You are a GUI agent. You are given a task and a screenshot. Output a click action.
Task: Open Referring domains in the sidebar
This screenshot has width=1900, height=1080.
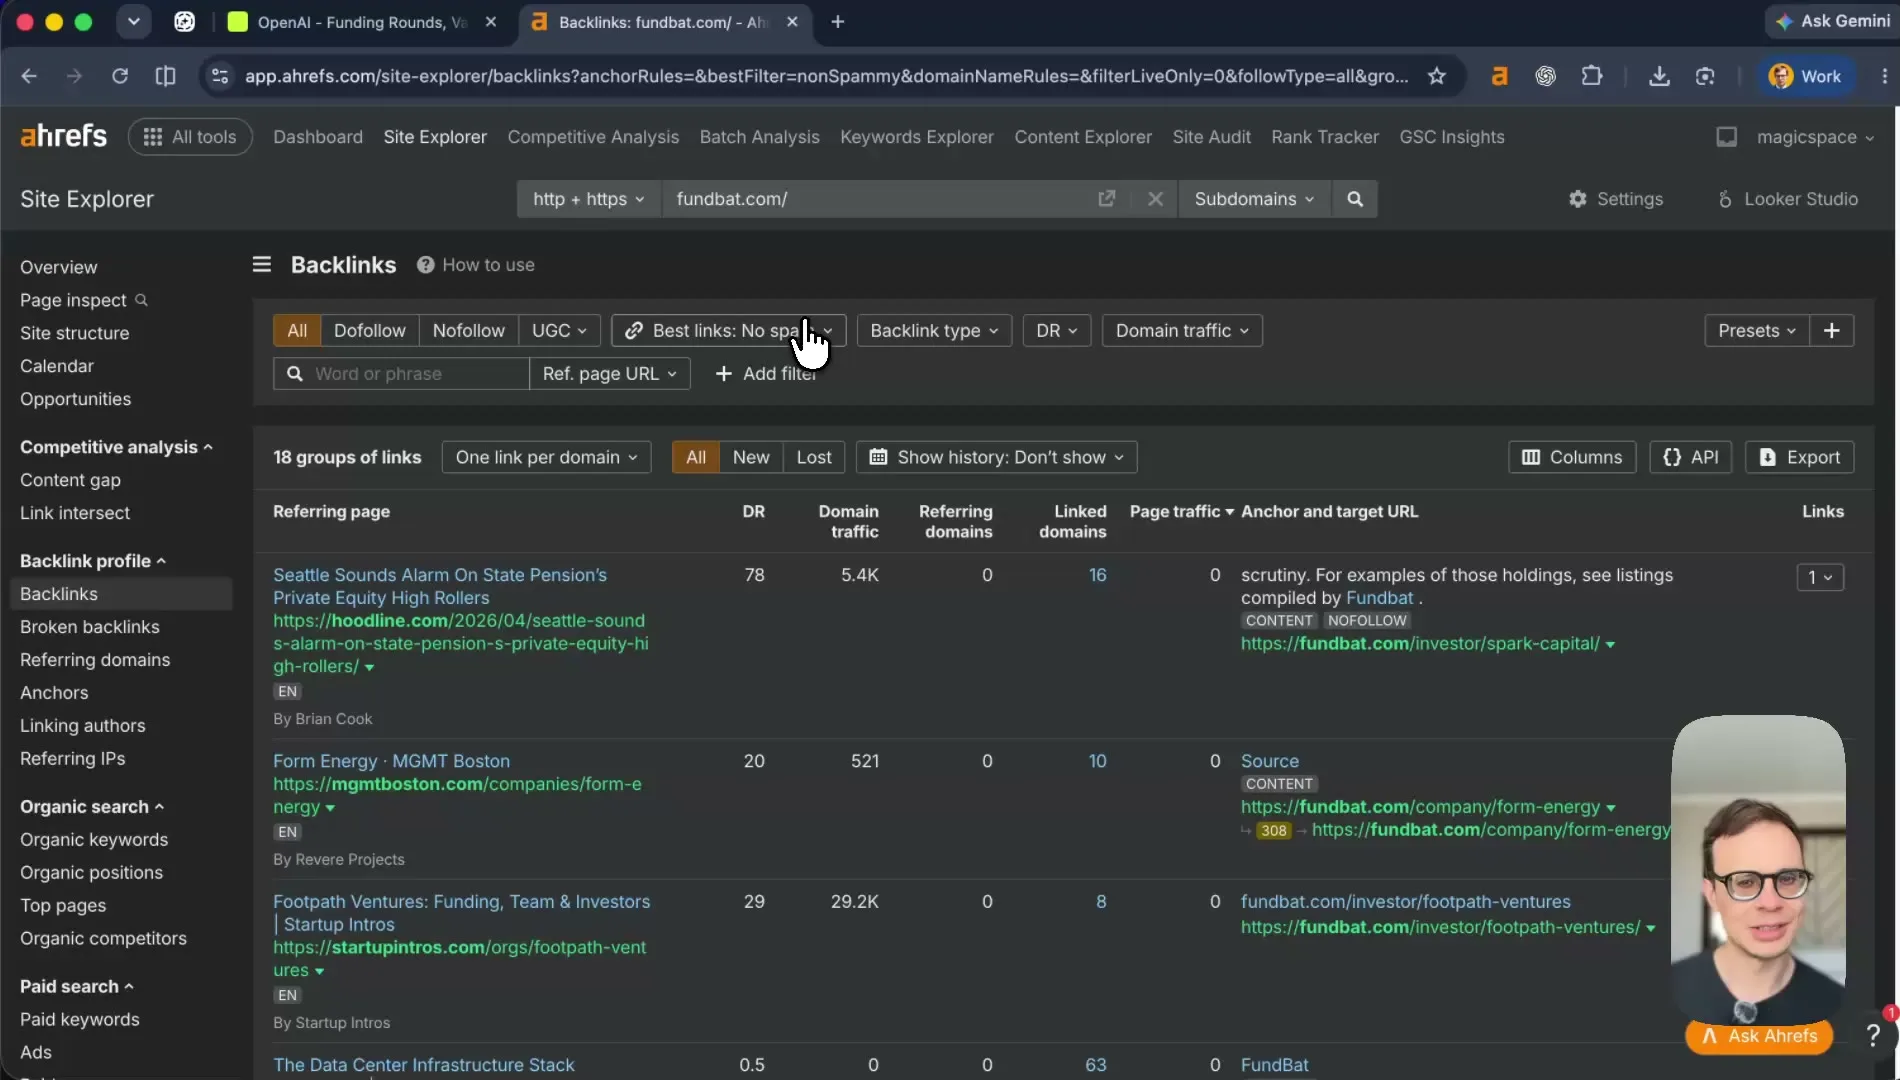pos(95,660)
